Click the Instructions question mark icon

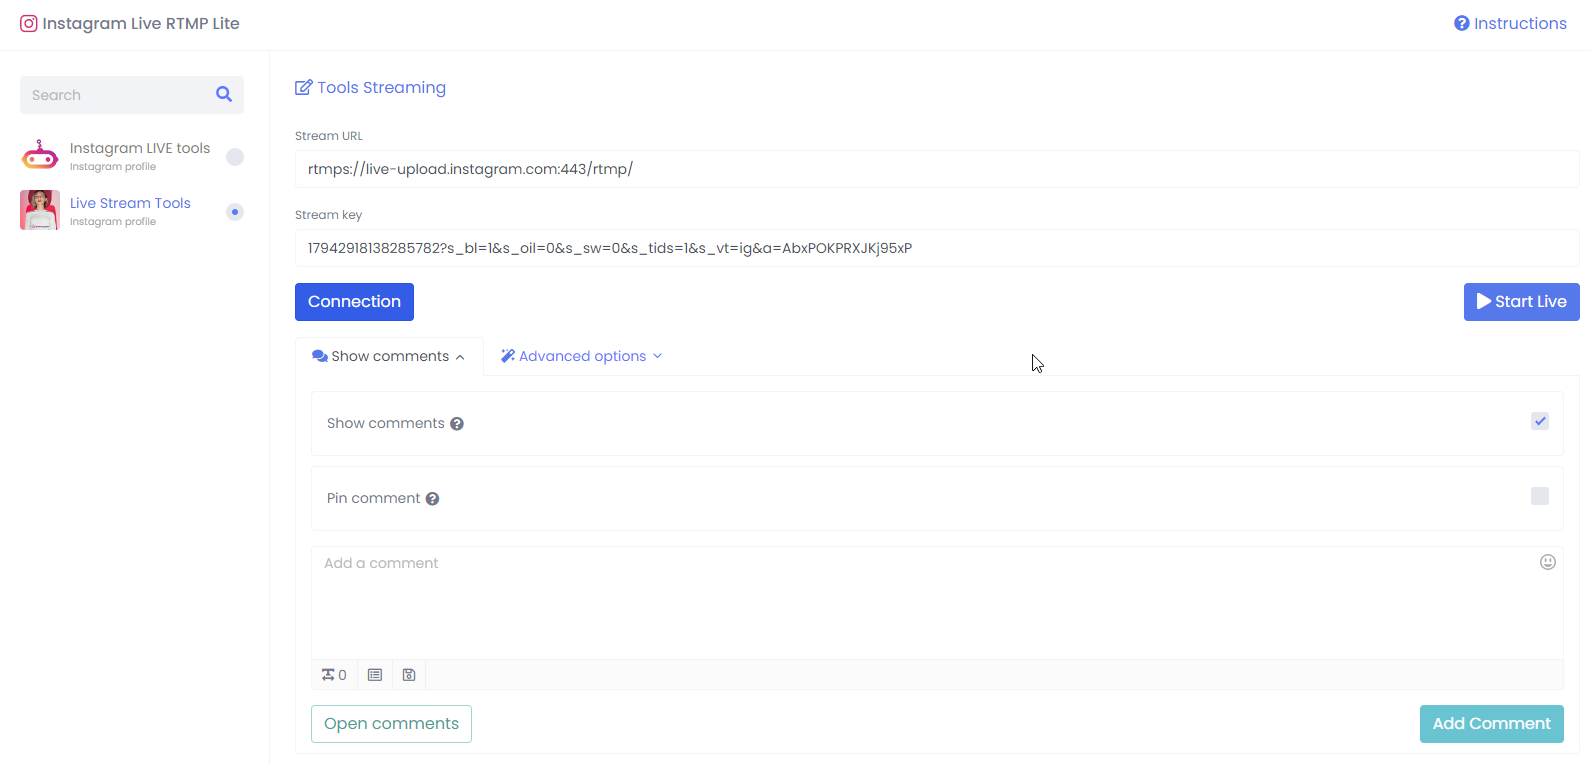coord(1462,23)
